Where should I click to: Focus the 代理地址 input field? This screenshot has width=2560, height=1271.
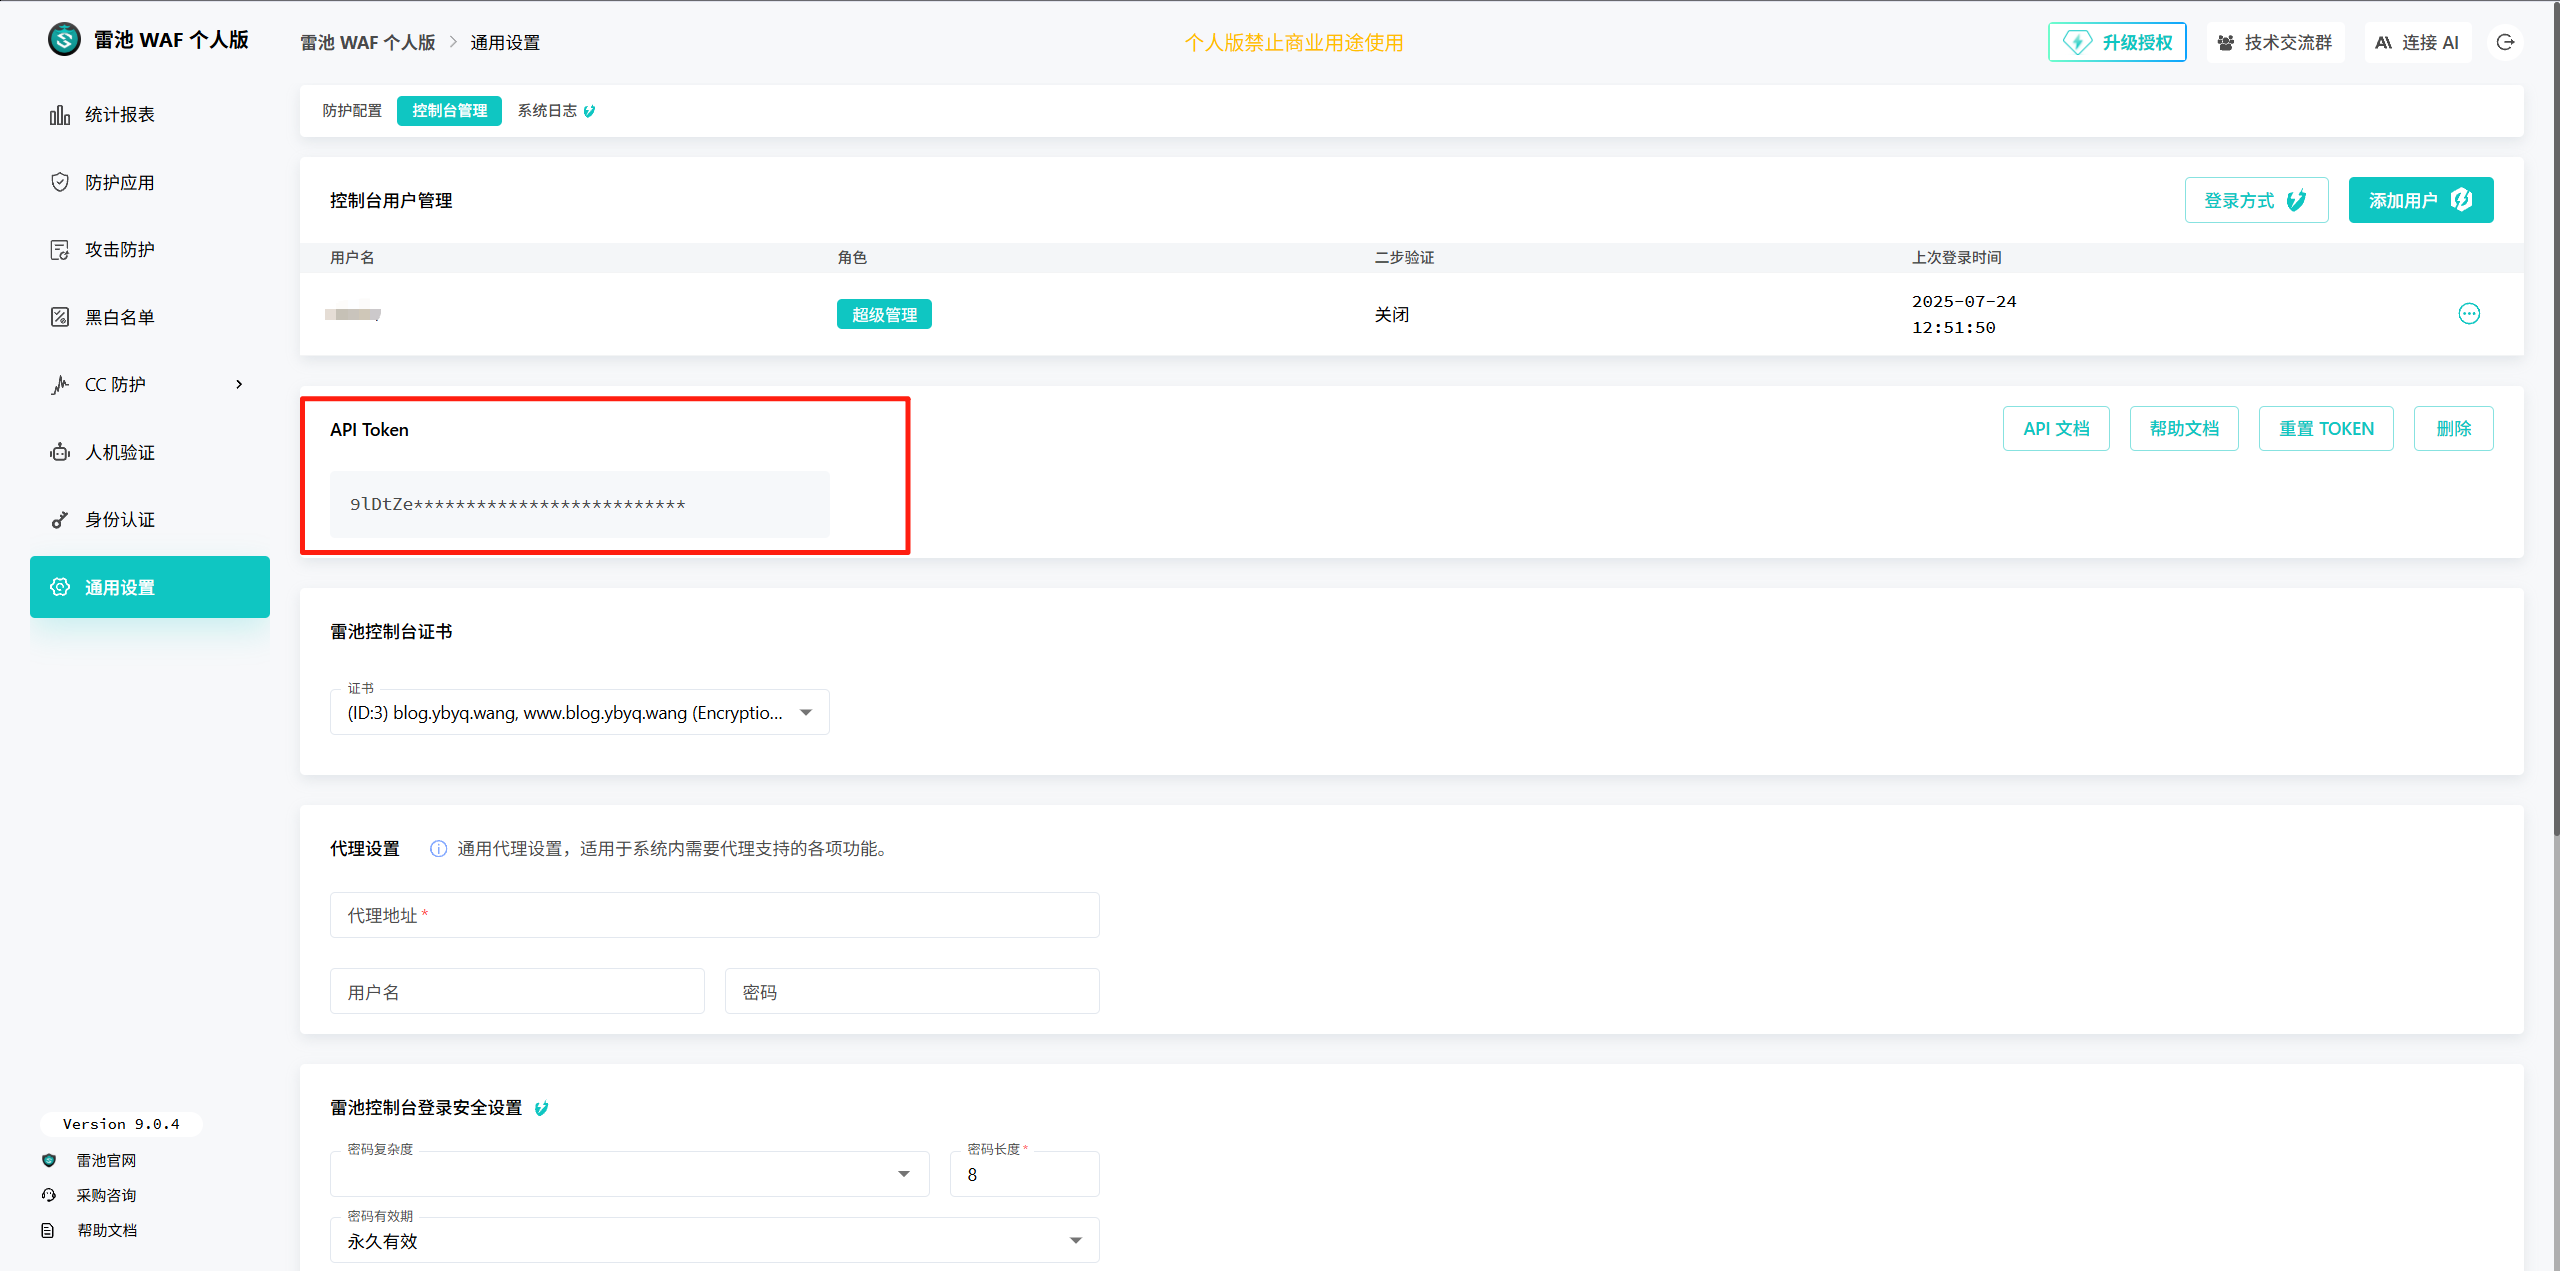pos(714,915)
